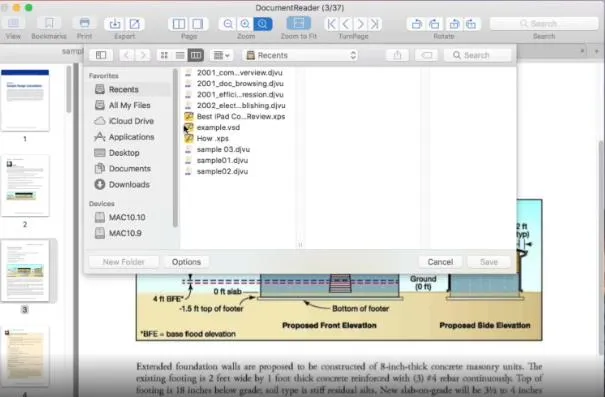Switch file dialog to list view
Viewport: 605px width, 397px height.
pos(180,55)
